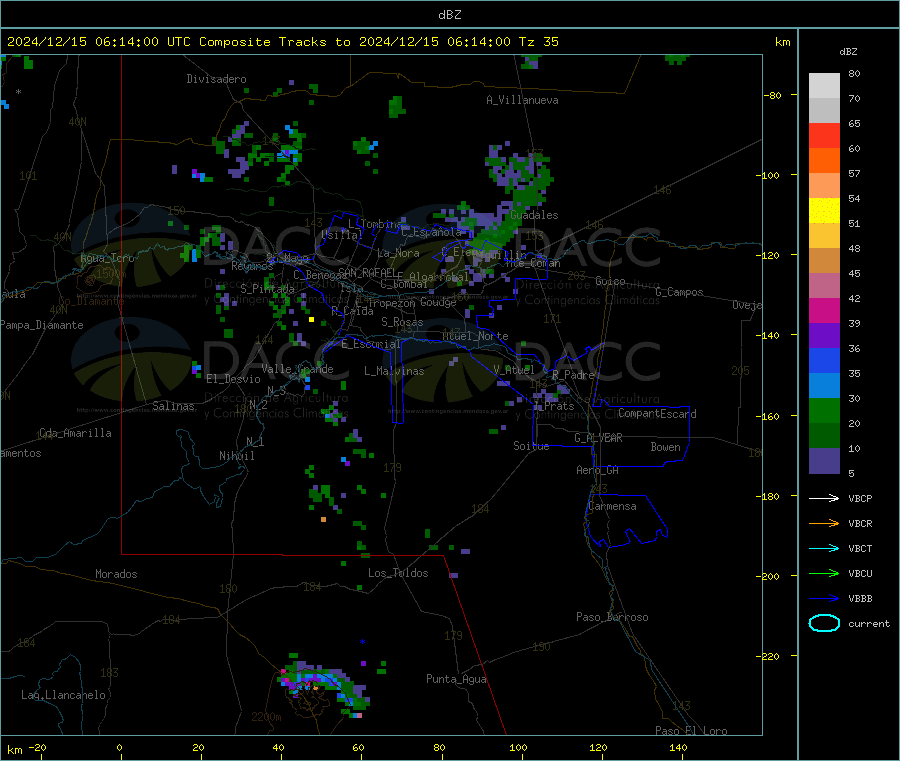Click the 'Composite Tracks to' header text
Screen dimensions: 900x761
[275, 42]
